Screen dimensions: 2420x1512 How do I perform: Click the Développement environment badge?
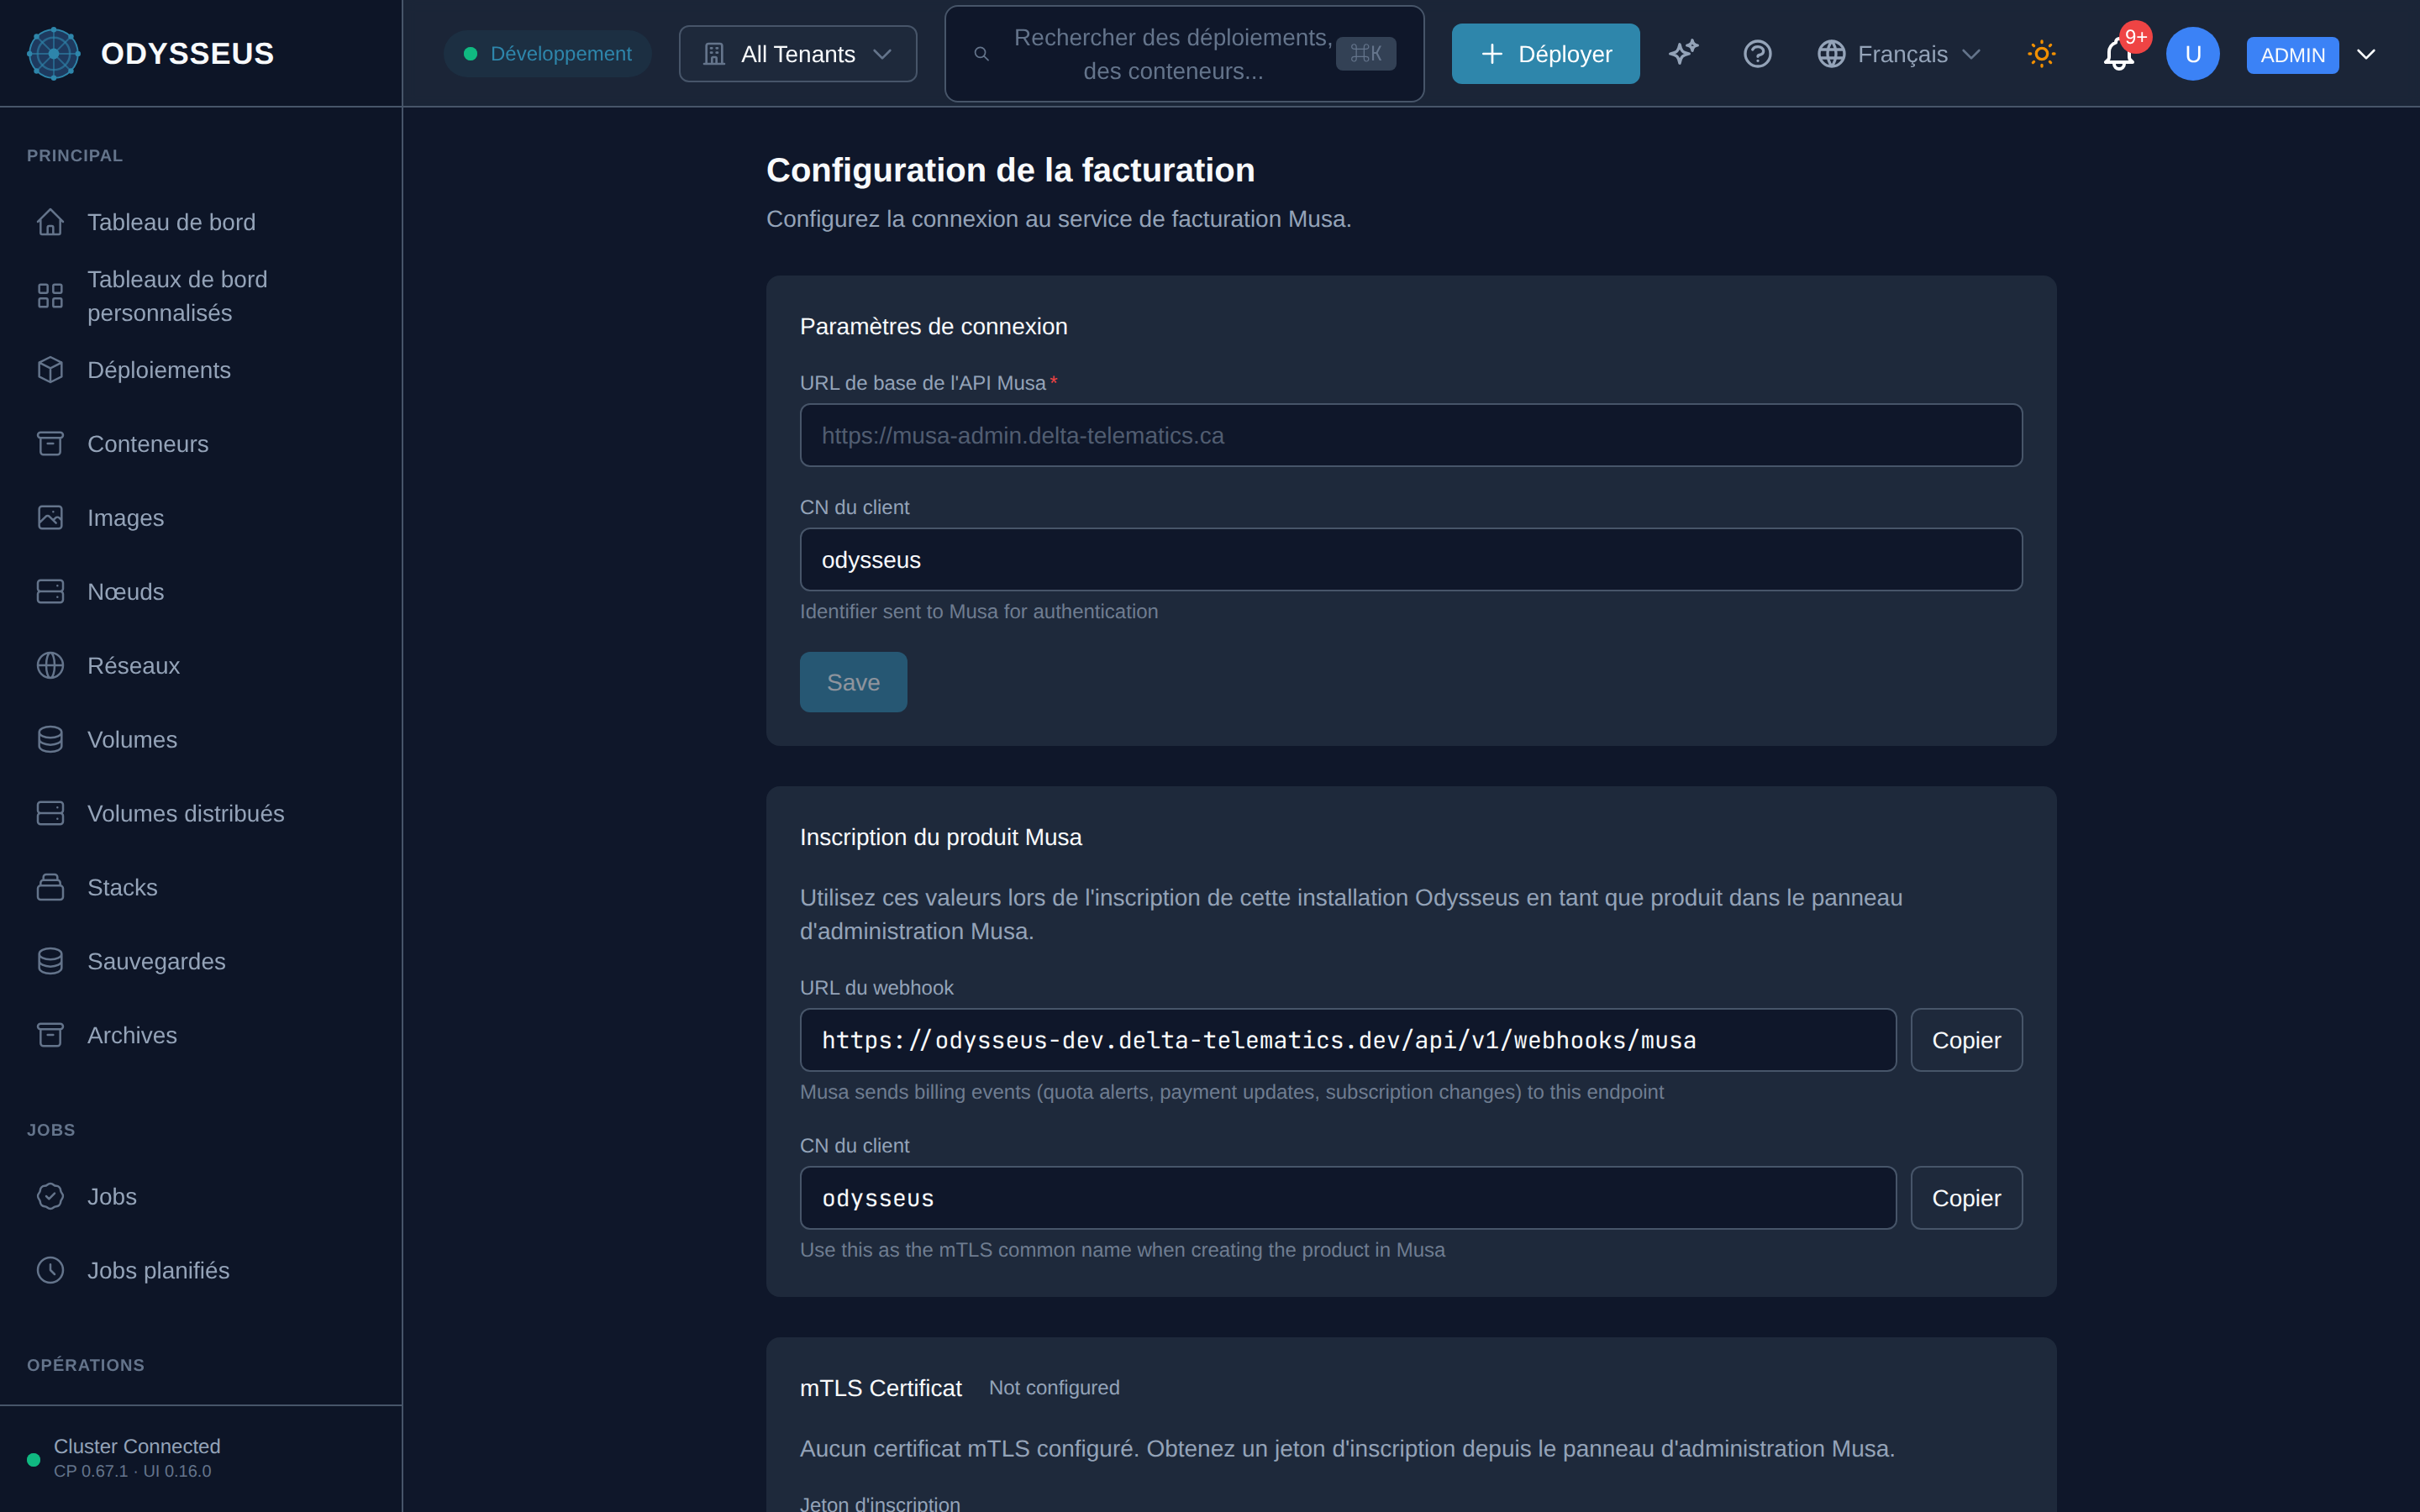[x=548, y=54]
